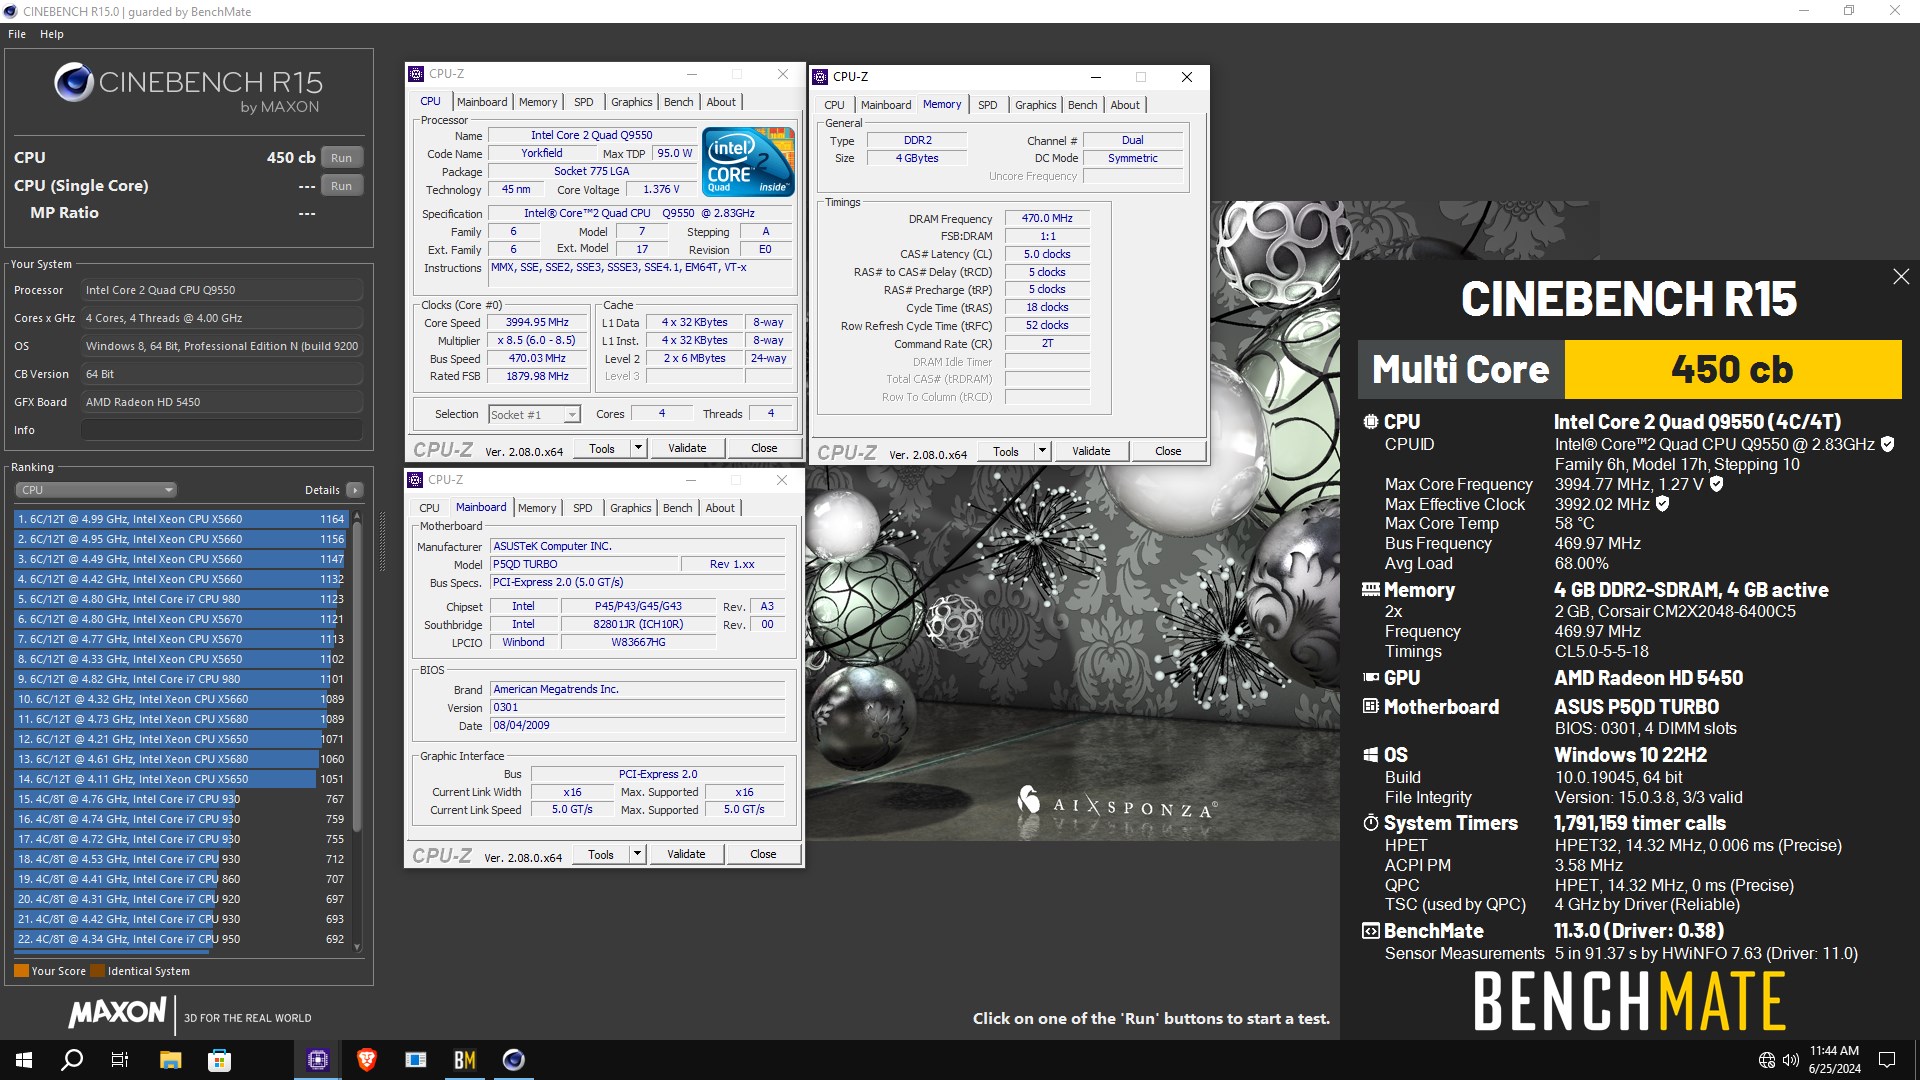Click the Info input field

coord(221,430)
